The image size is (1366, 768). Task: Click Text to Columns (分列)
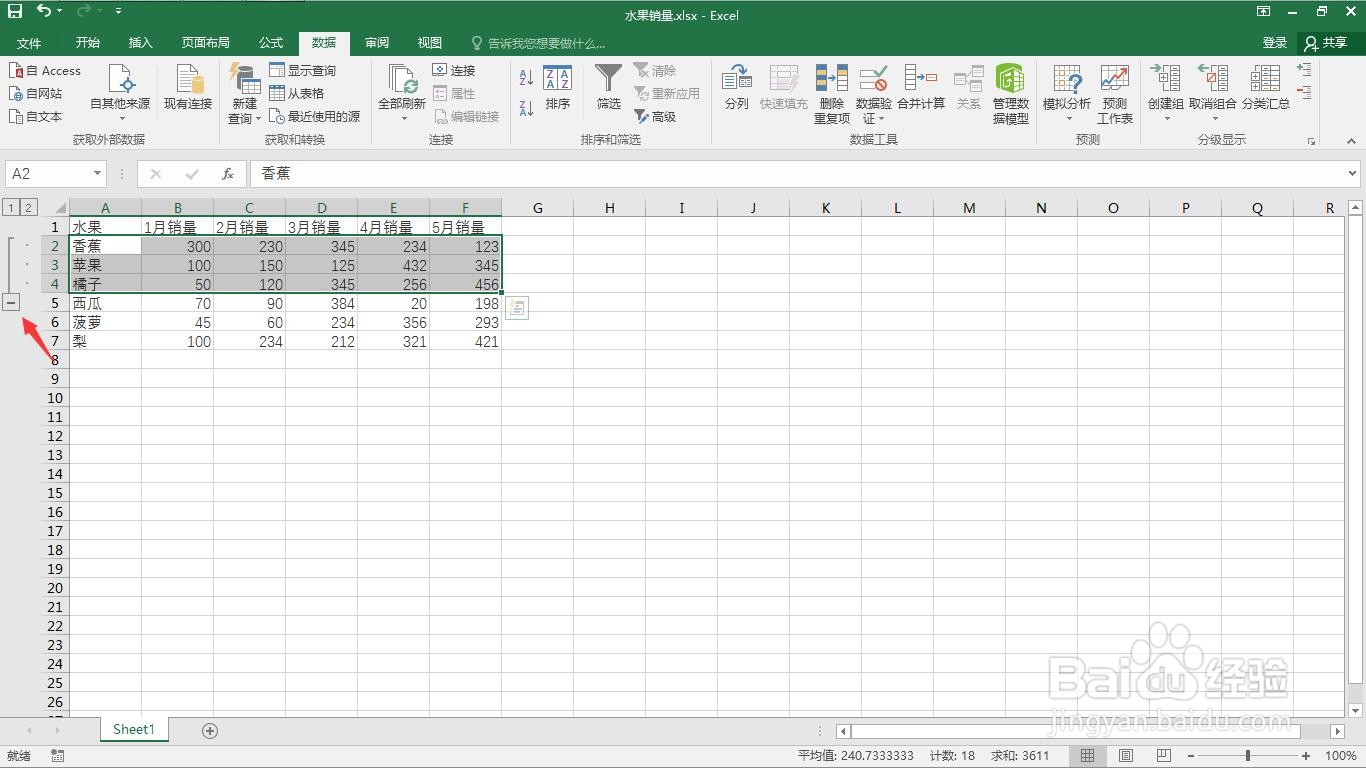click(737, 88)
